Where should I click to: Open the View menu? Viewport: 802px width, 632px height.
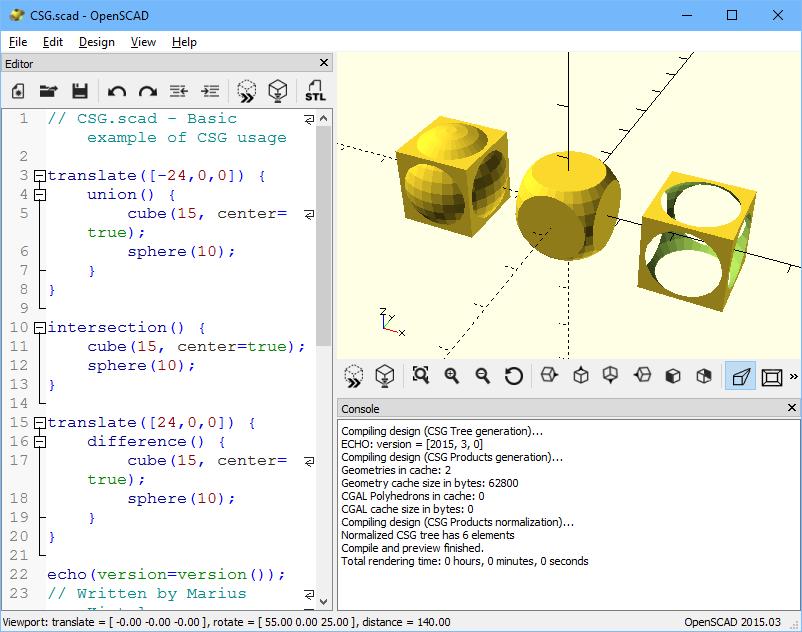click(x=143, y=42)
